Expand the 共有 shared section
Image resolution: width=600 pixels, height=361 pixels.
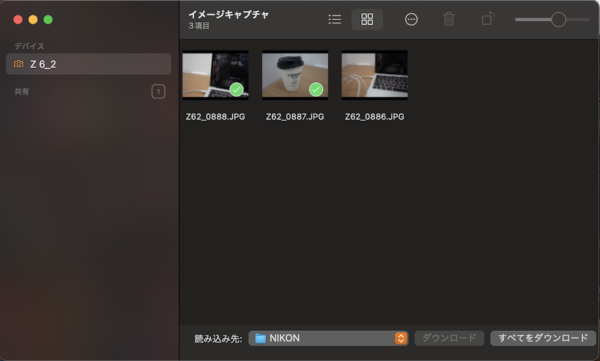21,92
